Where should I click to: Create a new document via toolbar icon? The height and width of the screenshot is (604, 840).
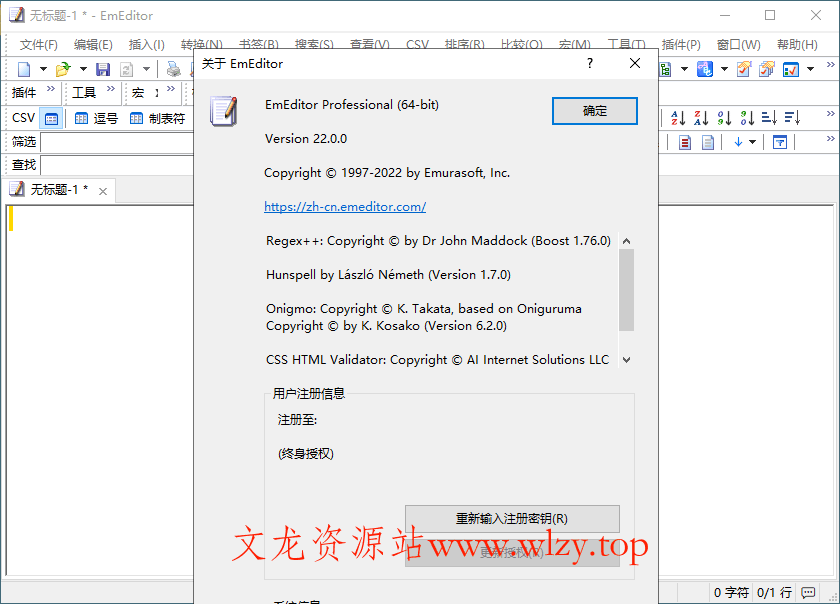click(x=24, y=68)
